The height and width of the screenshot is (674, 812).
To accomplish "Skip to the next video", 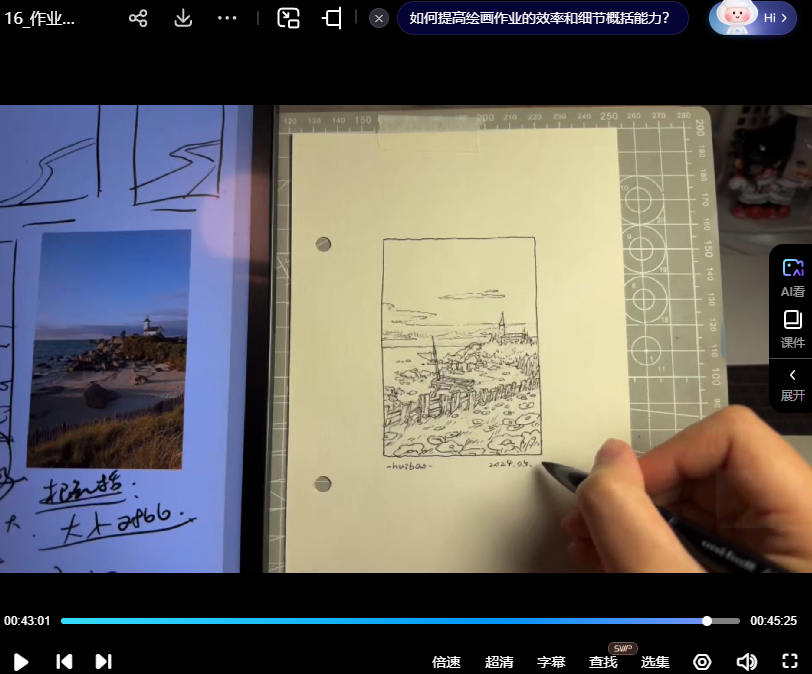I will [x=103, y=661].
